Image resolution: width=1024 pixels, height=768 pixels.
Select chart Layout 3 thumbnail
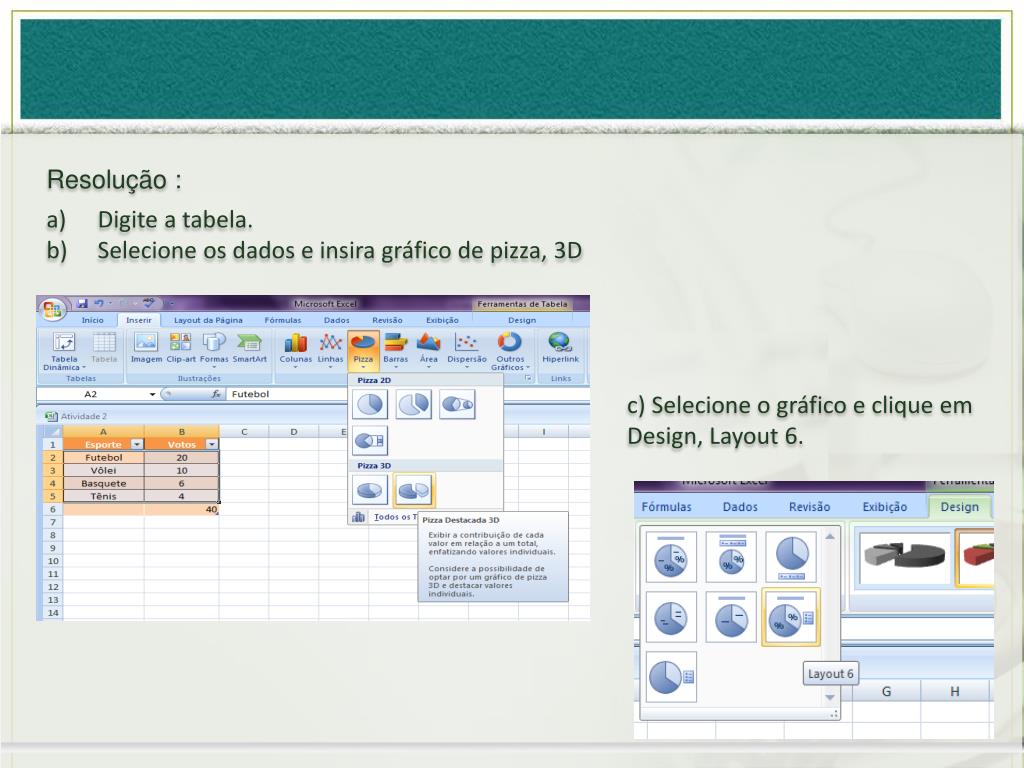pos(791,556)
